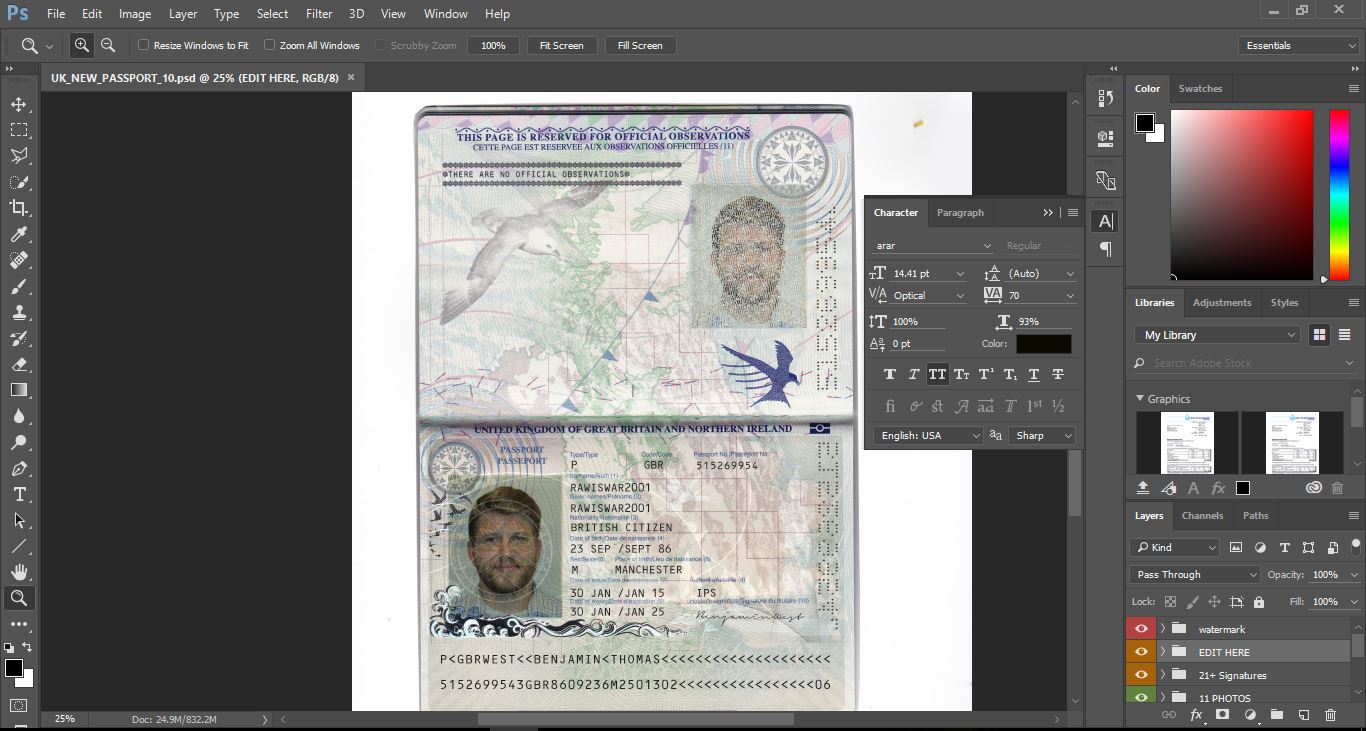Select the Clone Stamp tool
Screen dimensions: 1366x731
point(19,312)
